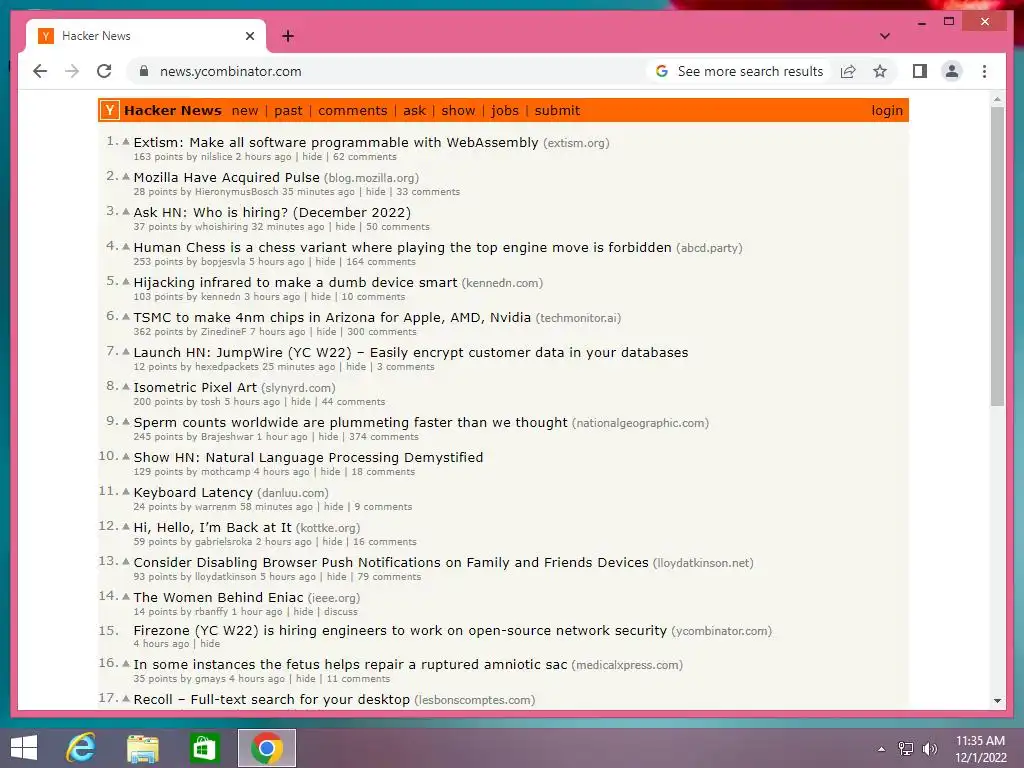Click the login link
The image size is (1024, 768).
[887, 110]
